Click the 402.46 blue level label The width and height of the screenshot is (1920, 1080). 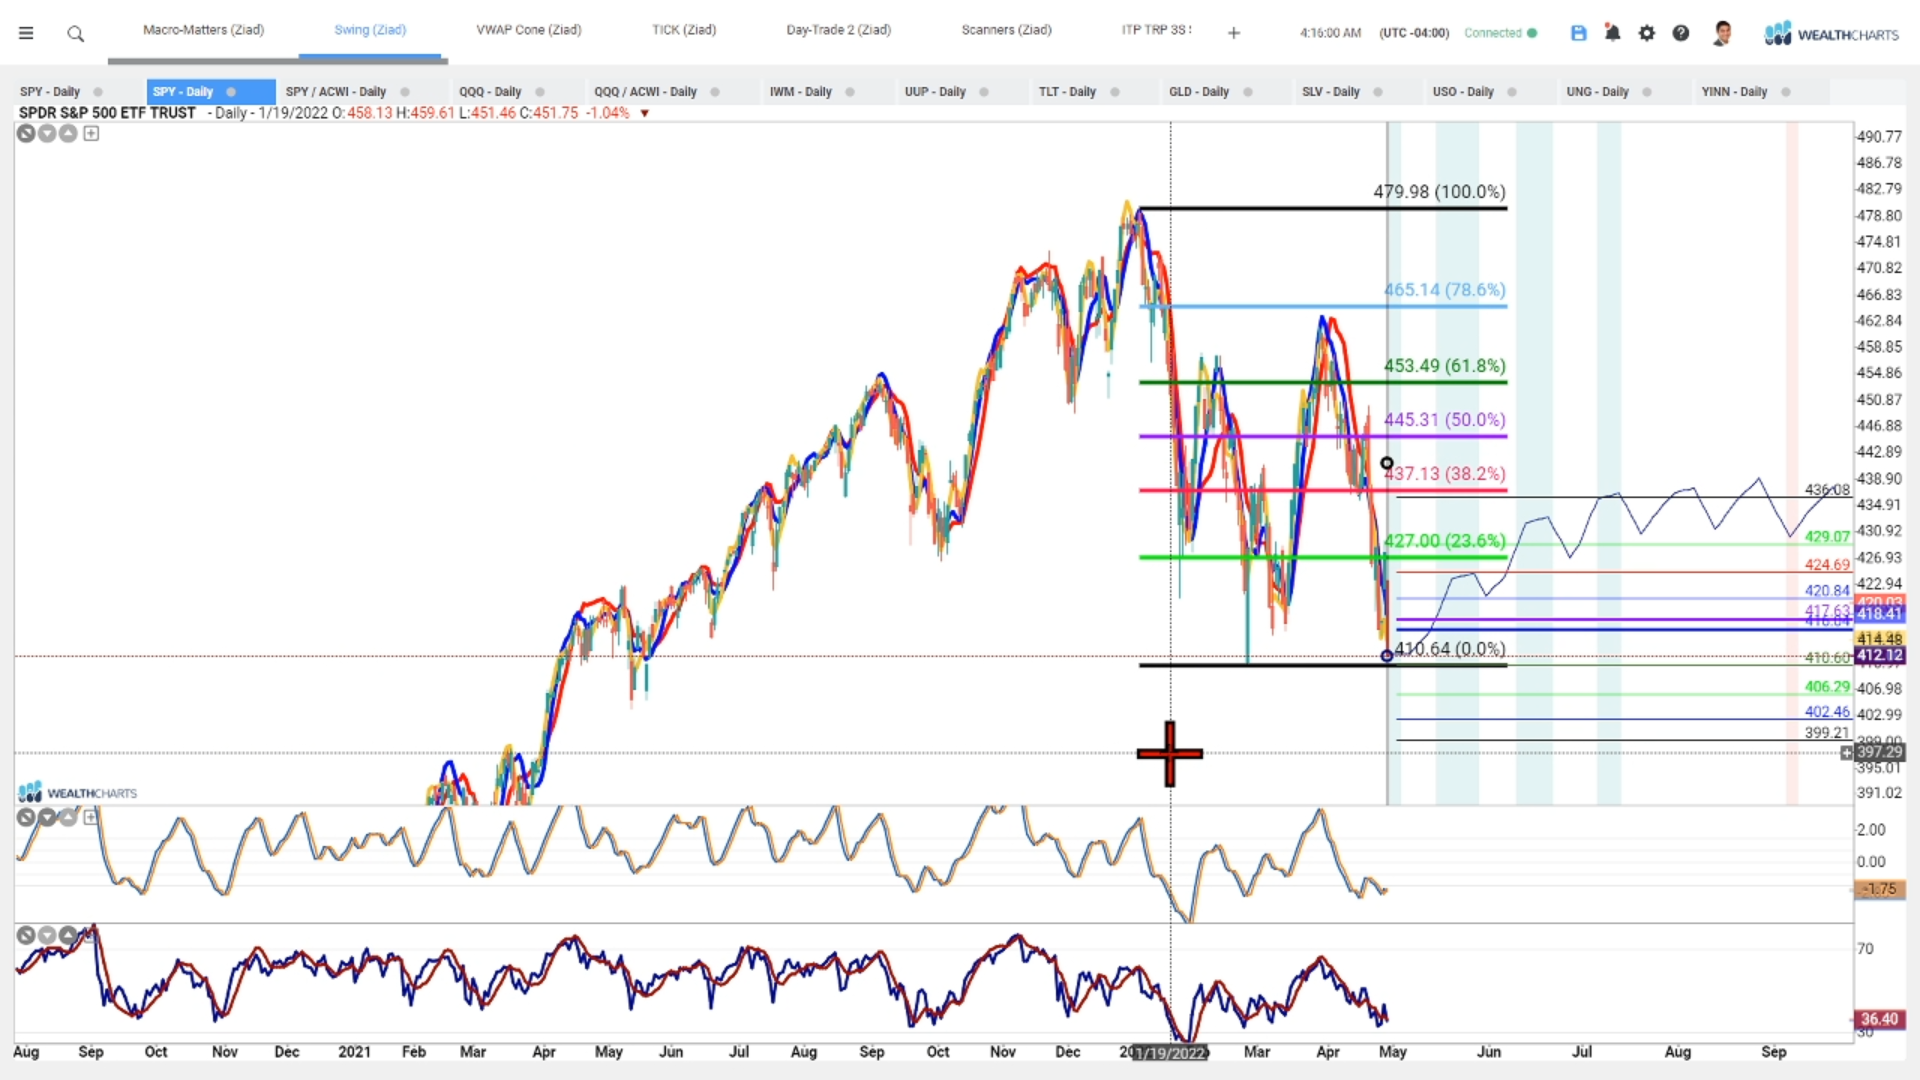point(1827,712)
